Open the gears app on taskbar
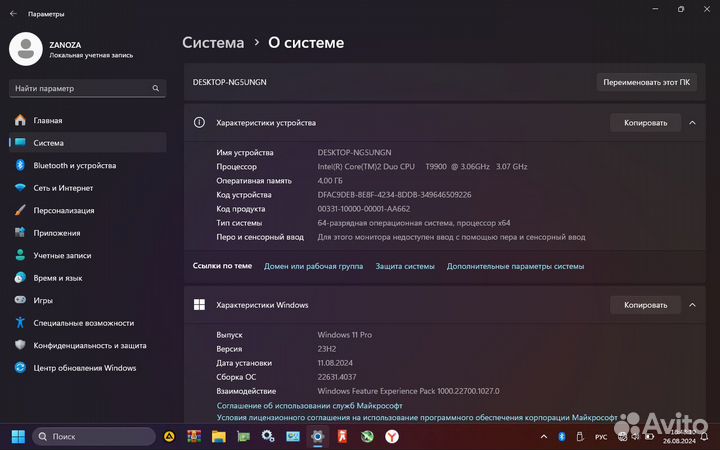The width and height of the screenshot is (720, 450). point(268,436)
